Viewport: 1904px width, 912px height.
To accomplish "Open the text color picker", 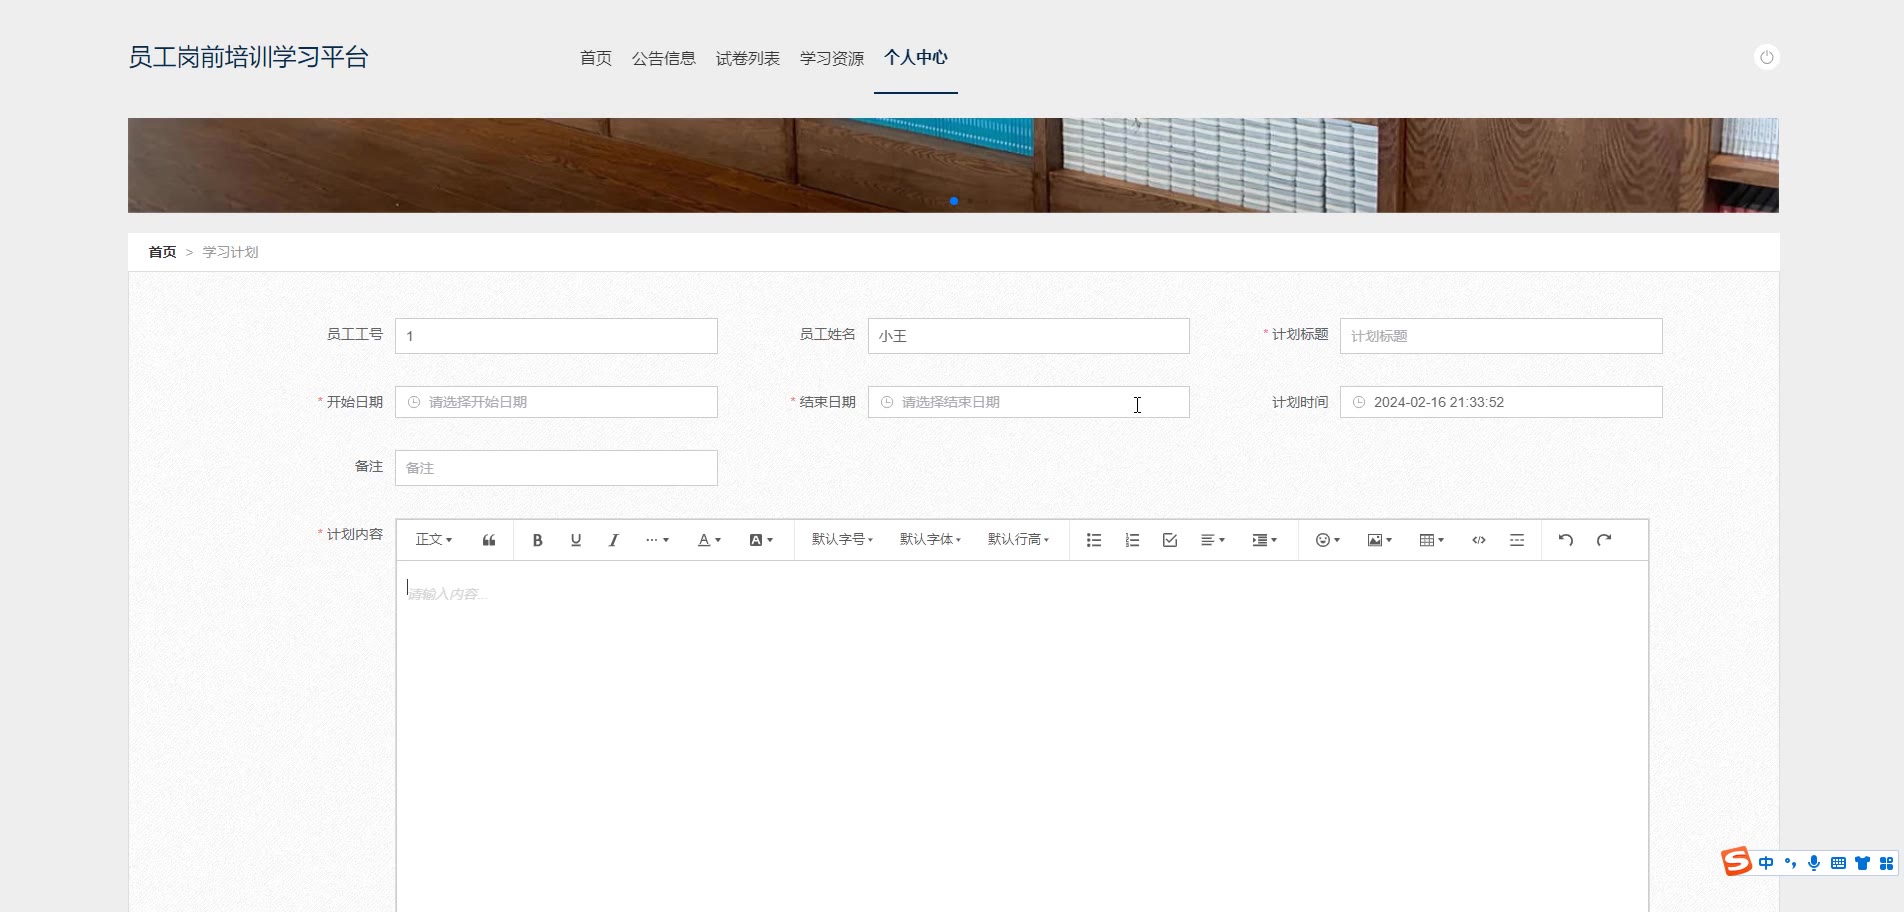I will coord(708,540).
